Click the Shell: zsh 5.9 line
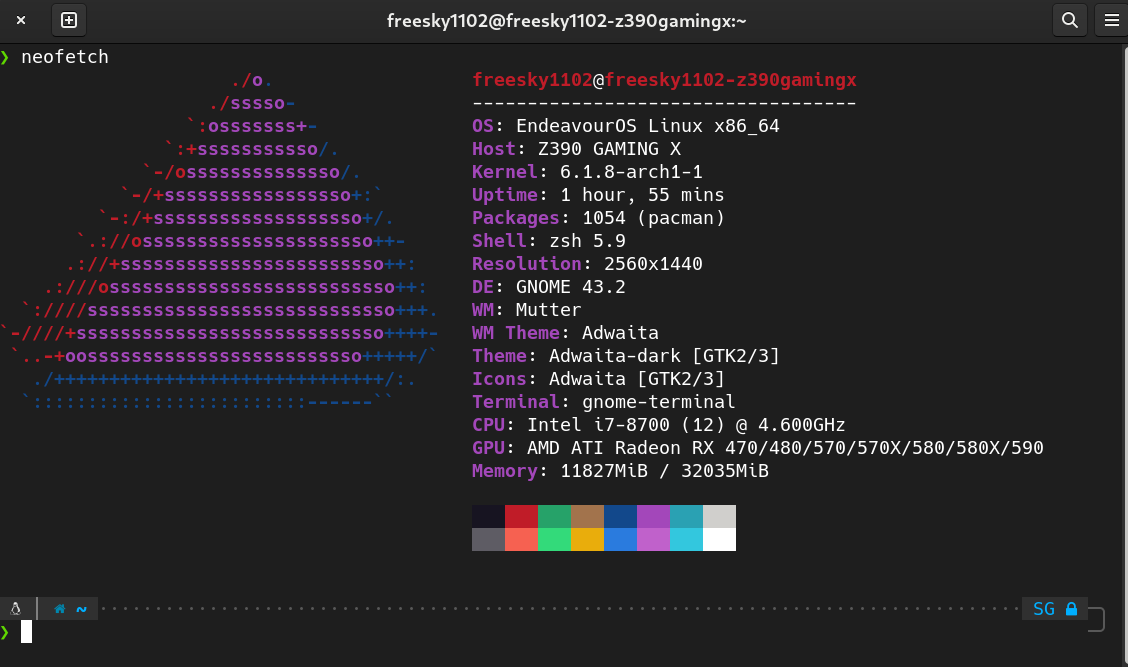Image resolution: width=1128 pixels, height=667 pixels. tap(549, 241)
